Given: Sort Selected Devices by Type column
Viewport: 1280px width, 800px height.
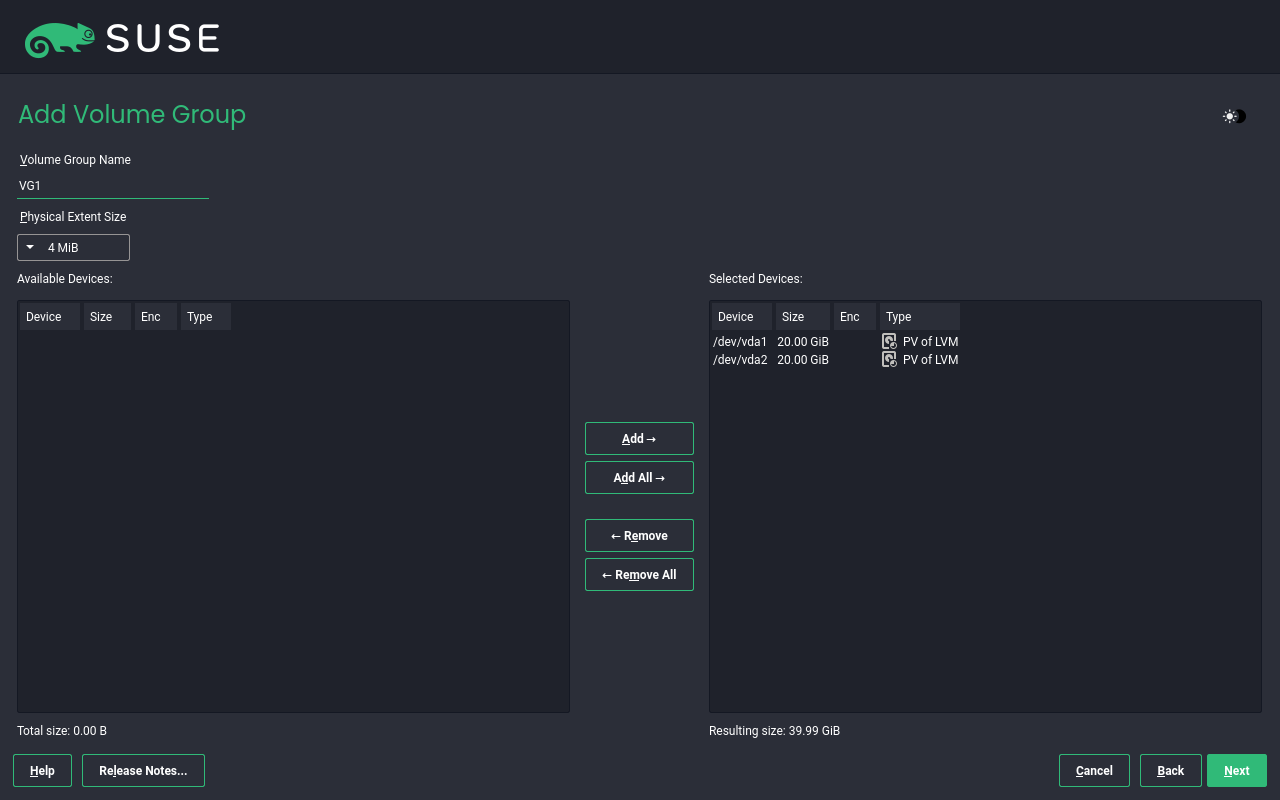Looking at the screenshot, I should (x=919, y=317).
